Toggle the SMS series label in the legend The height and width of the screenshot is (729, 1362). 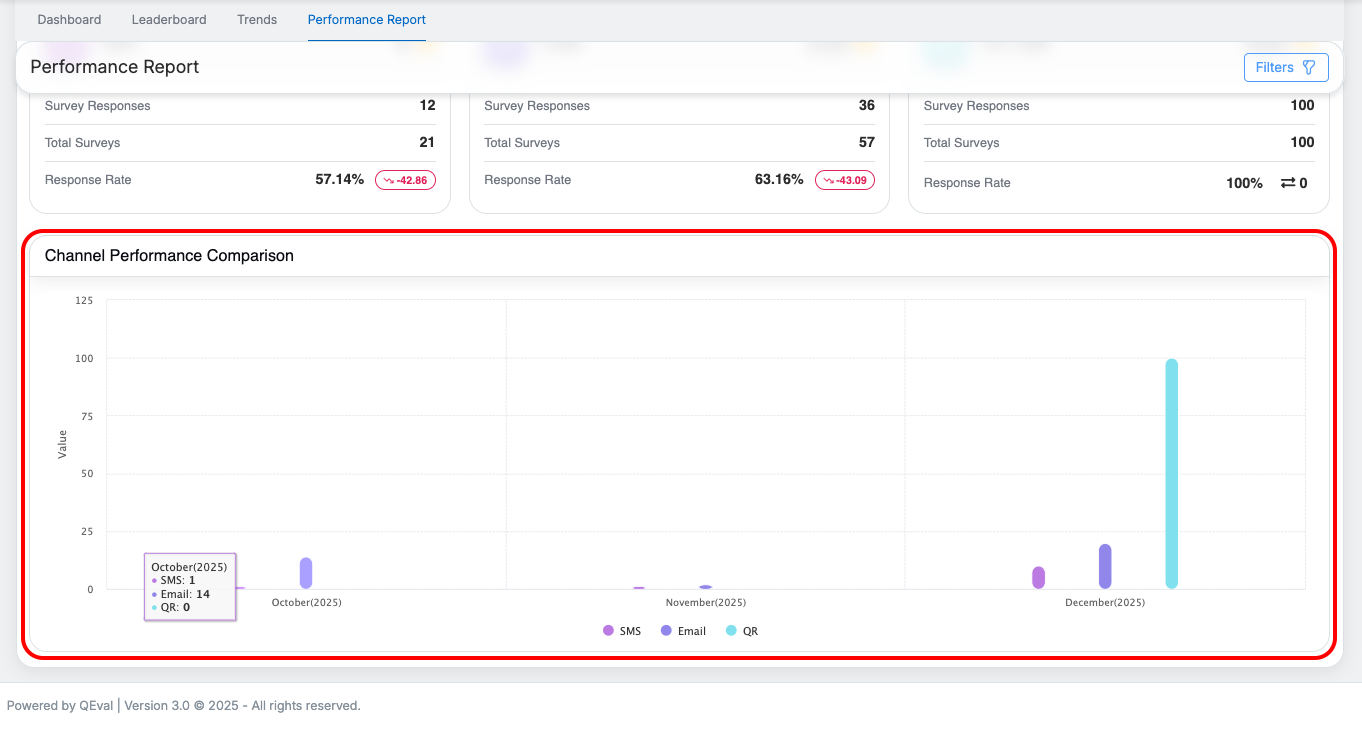630,631
